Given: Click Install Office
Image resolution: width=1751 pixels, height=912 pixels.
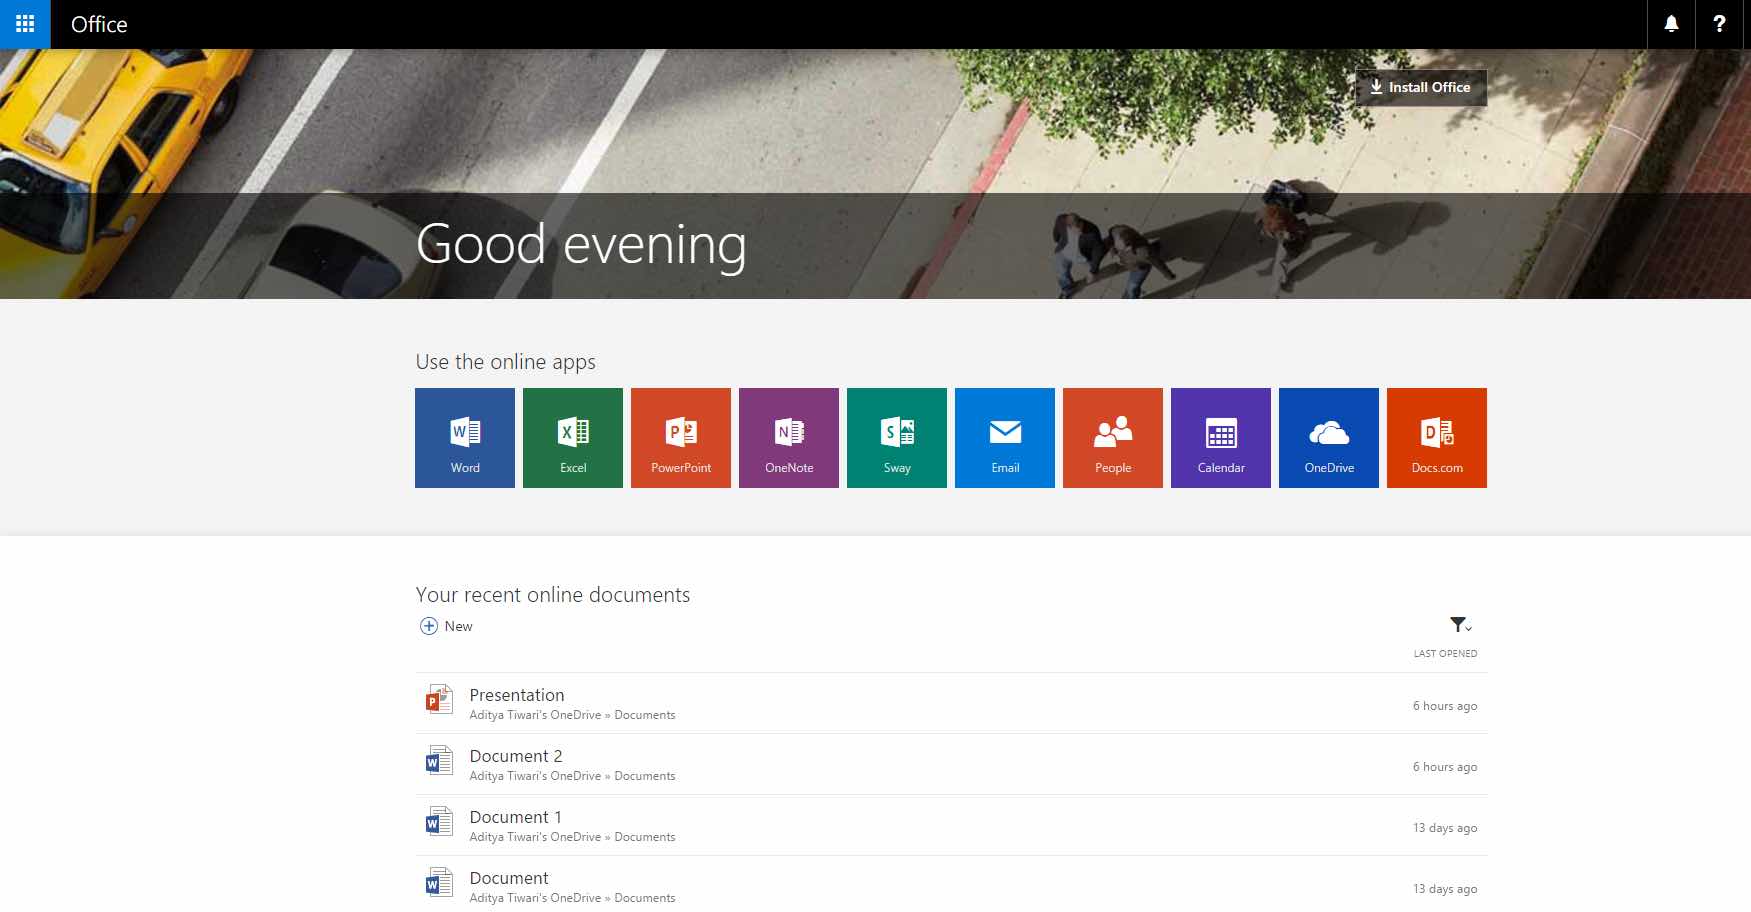Looking at the screenshot, I should pyautogui.click(x=1421, y=87).
